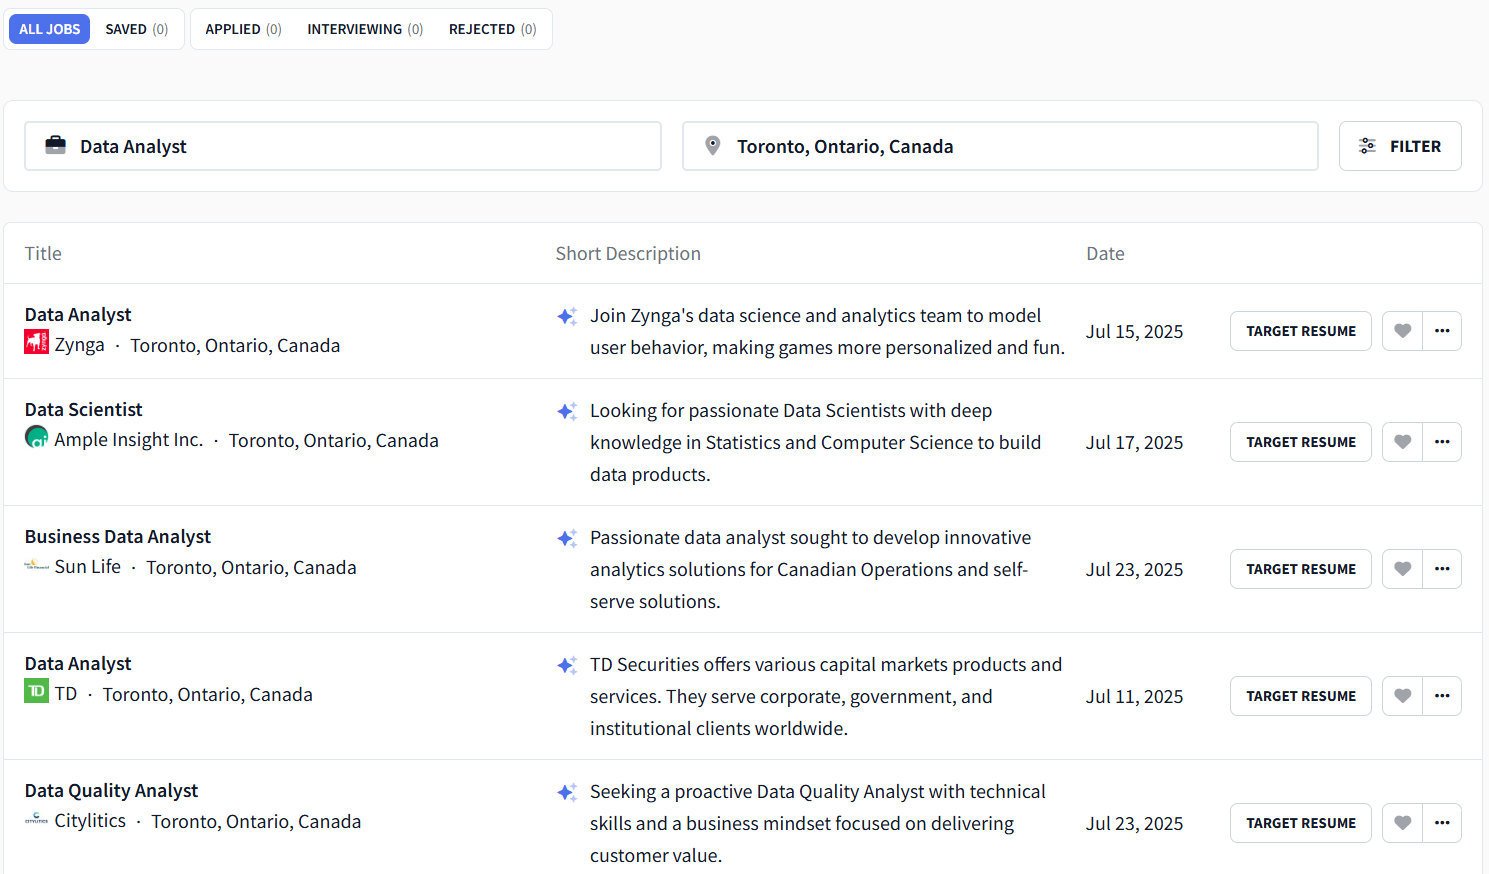Click the Zynga company name

tap(79, 345)
